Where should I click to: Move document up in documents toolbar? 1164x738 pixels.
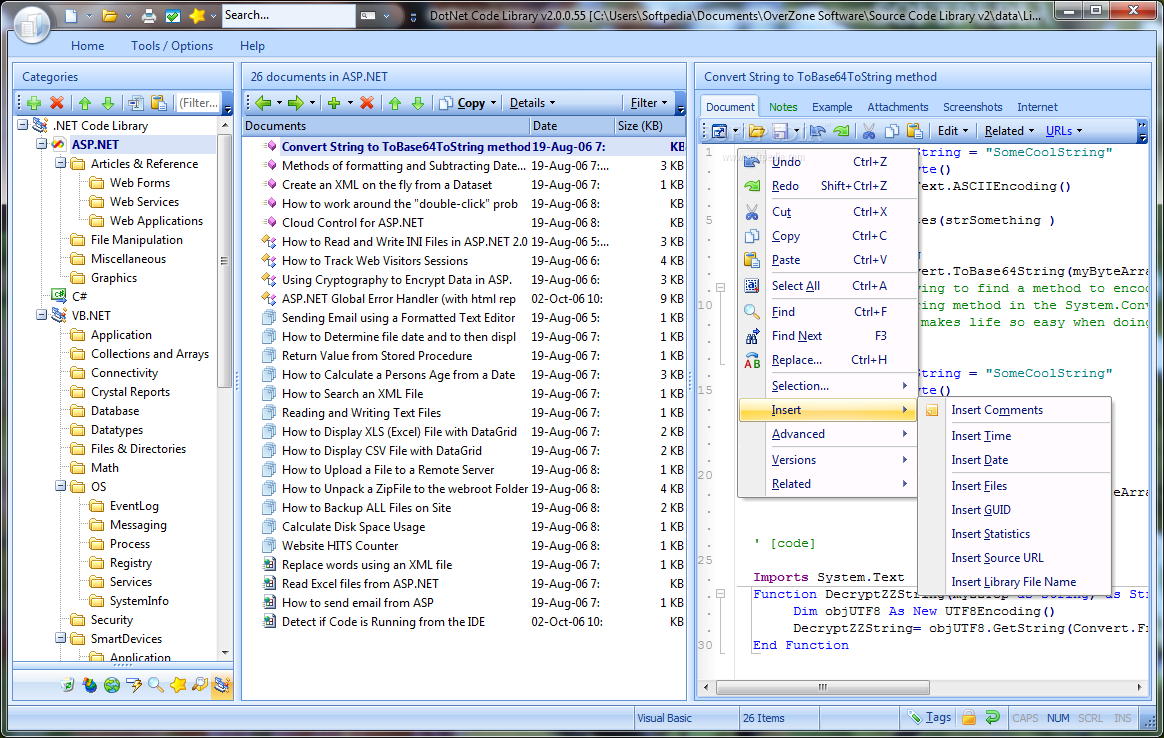[x=395, y=102]
